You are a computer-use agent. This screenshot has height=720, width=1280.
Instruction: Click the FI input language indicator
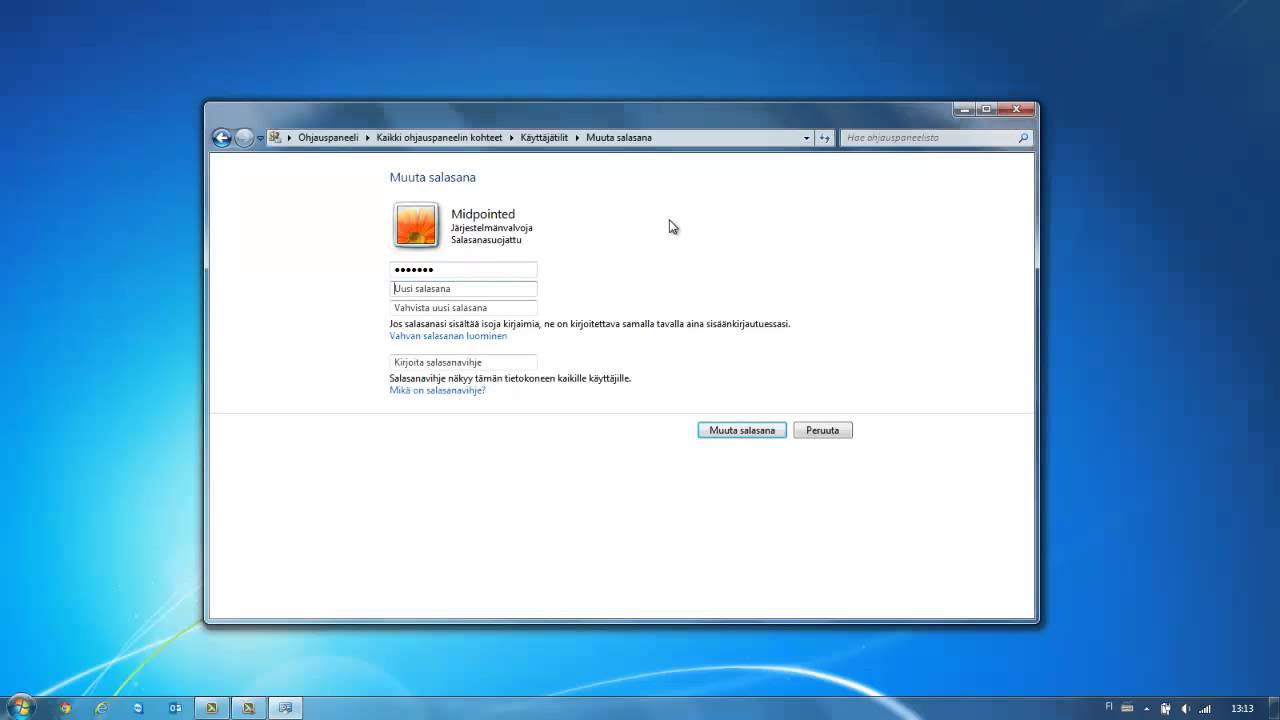[1109, 707]
